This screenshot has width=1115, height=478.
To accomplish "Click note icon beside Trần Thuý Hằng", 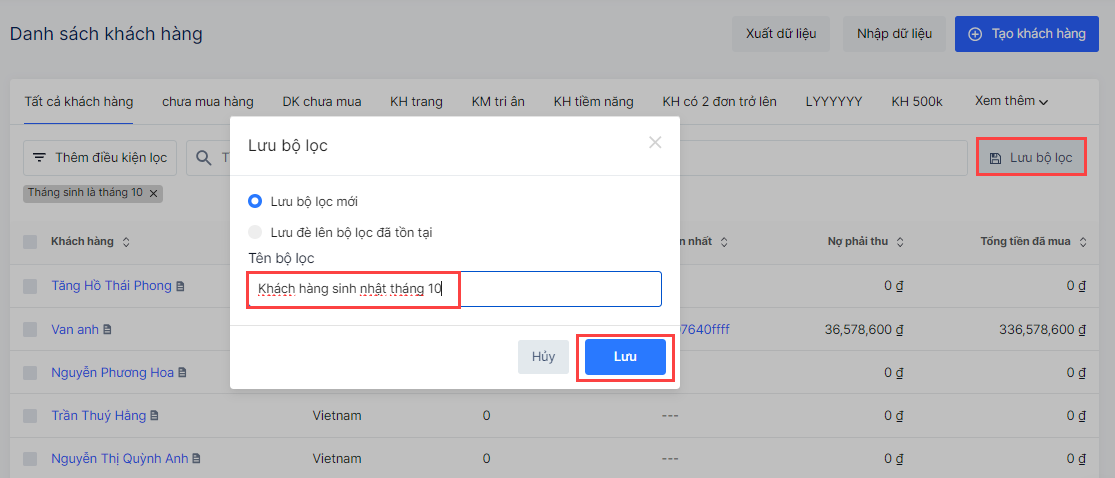I will [x=154, y=416].
